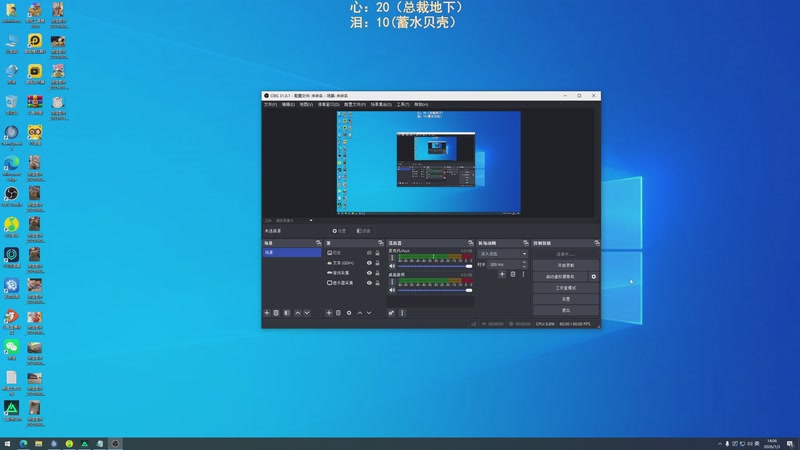Open the 配置文件(P) menu
The image size is (800, 450).
tap(355, 104)
